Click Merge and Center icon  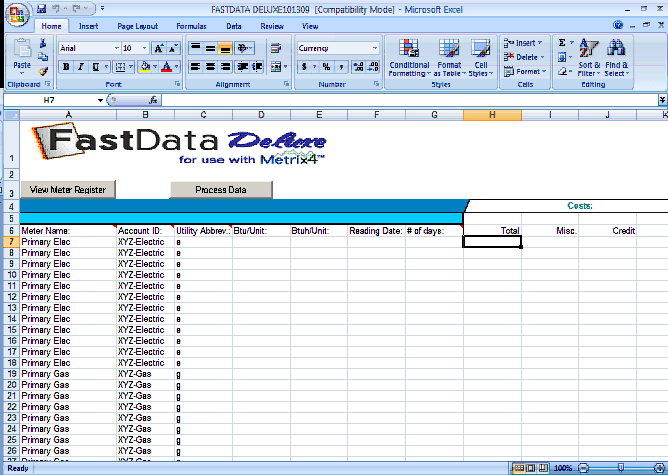click(276, 67)
